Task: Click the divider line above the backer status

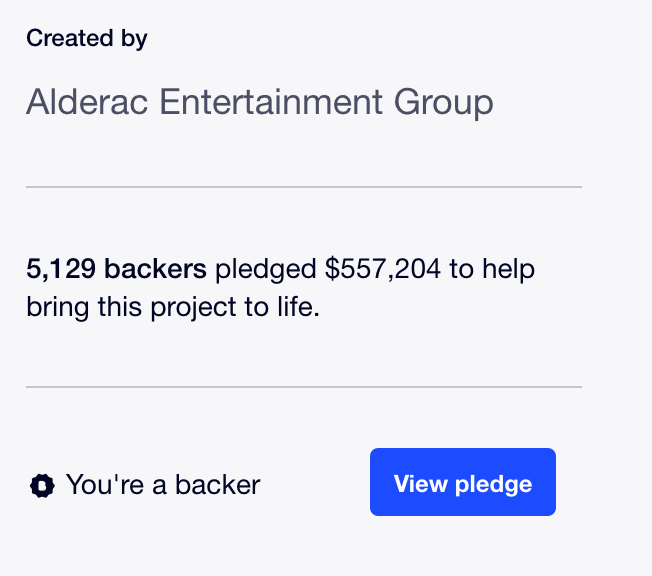Action: (304, 387)
